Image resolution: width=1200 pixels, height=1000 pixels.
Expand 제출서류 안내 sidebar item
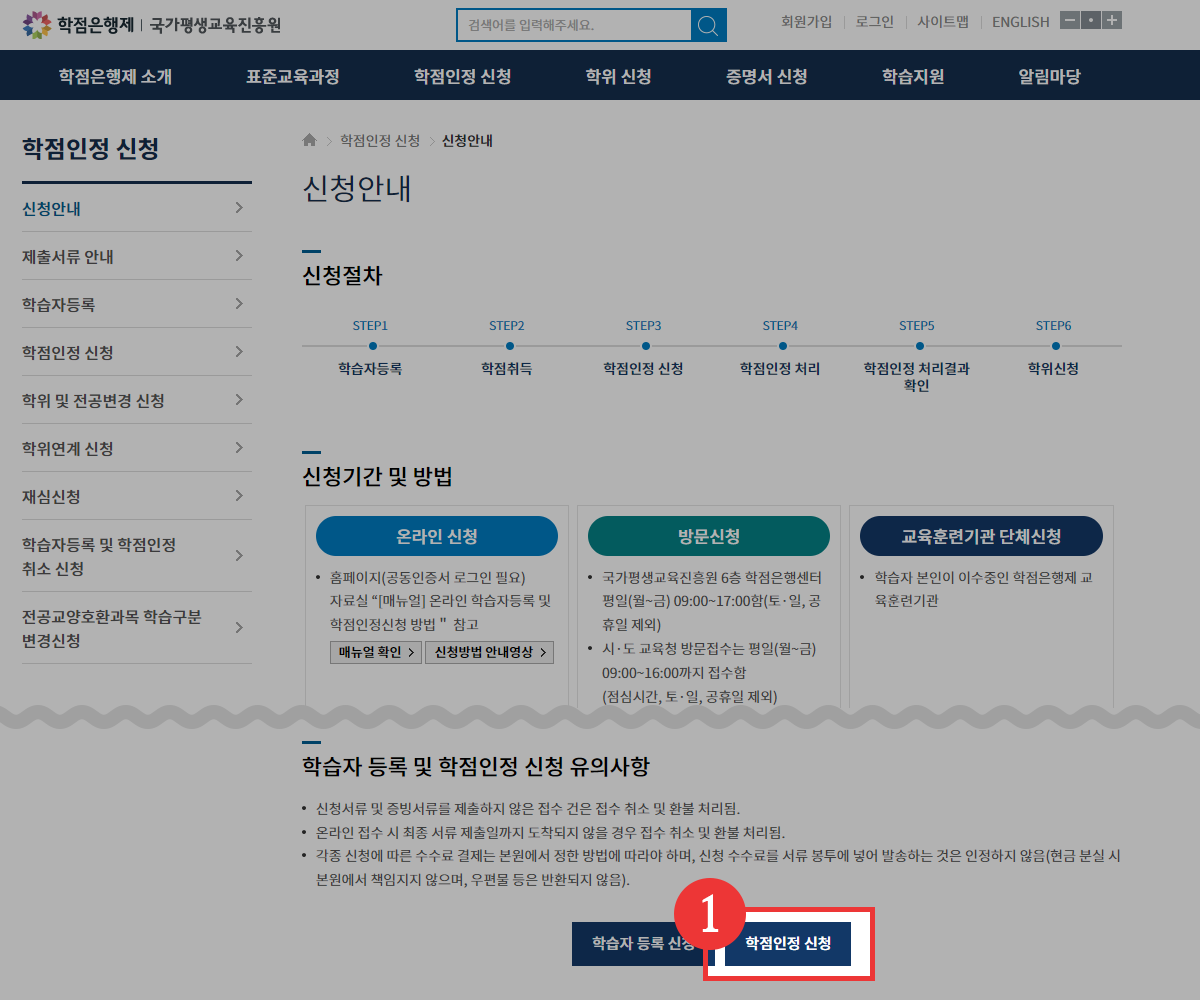[136, 257]
